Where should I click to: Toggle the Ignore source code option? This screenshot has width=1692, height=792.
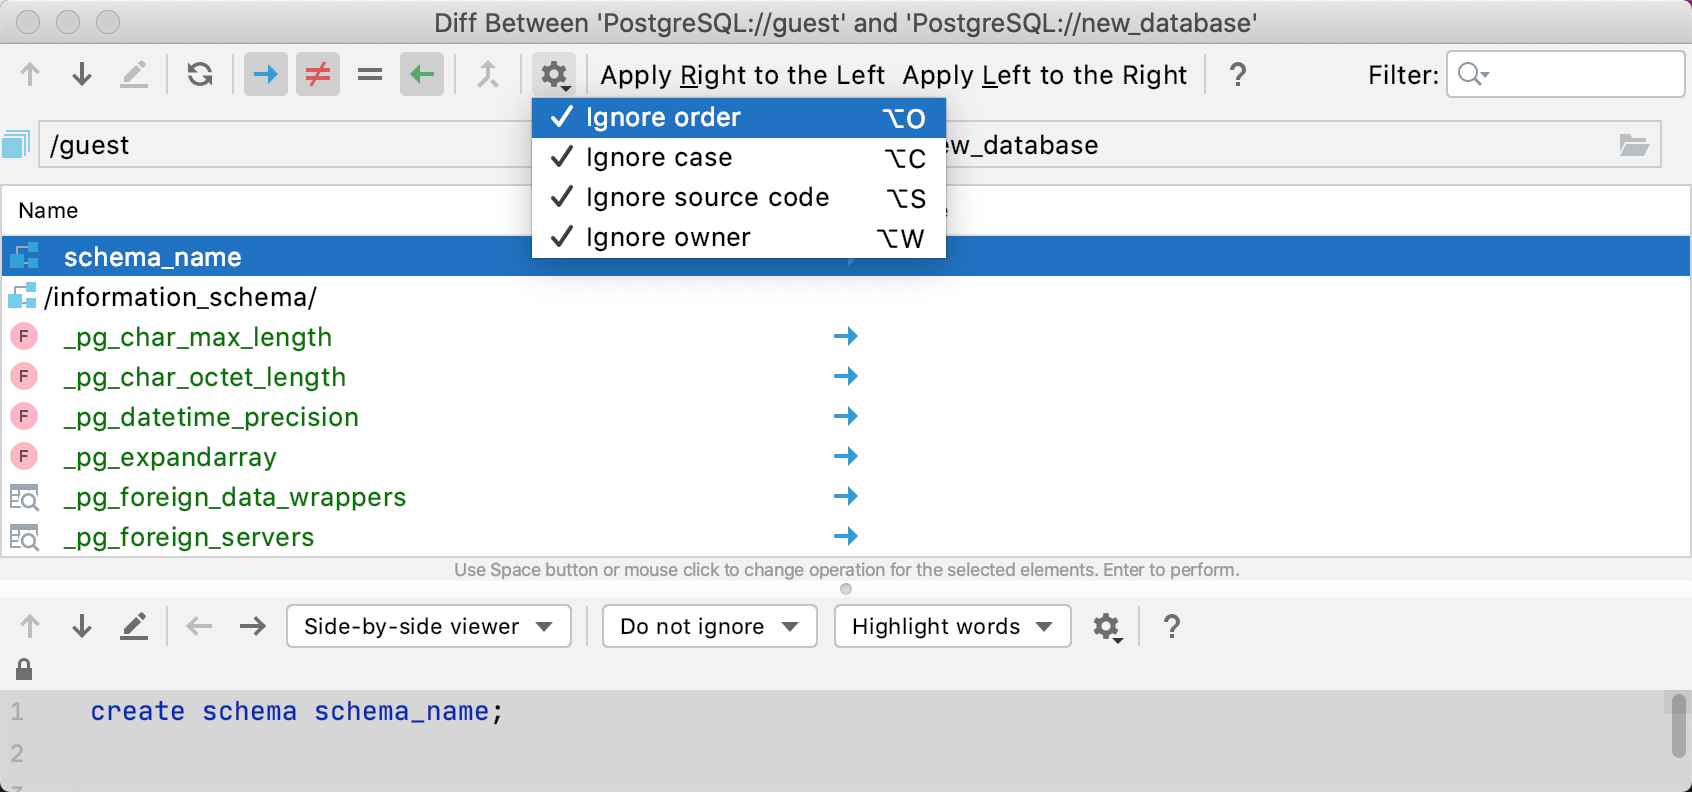(707, 197)
